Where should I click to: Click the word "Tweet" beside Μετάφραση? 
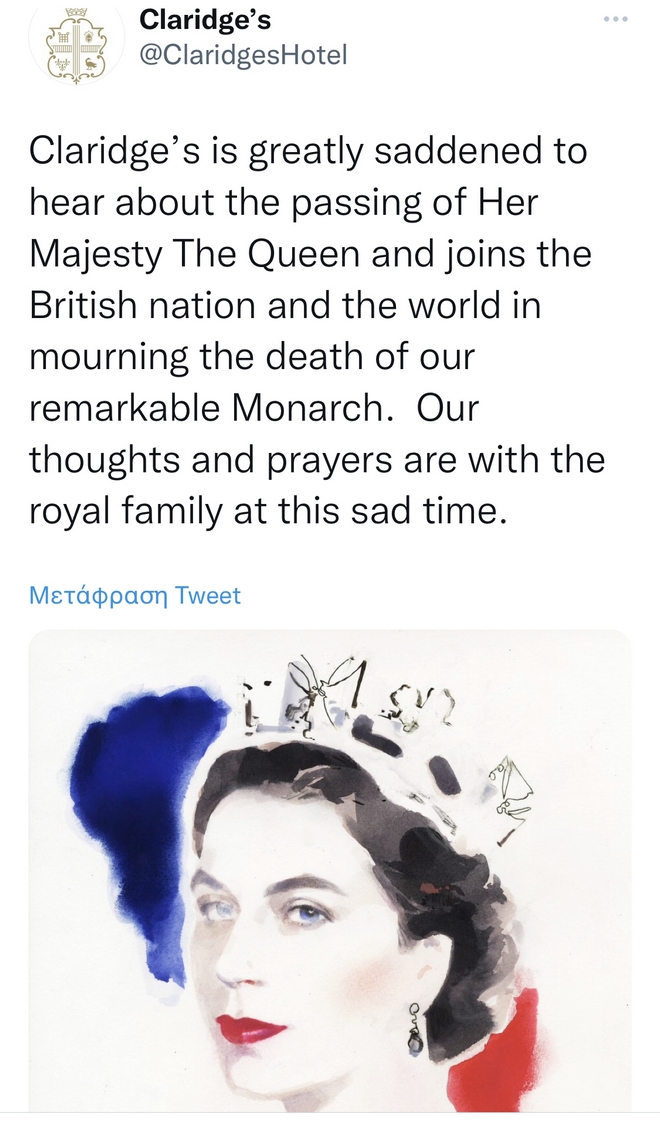[208, 596]
